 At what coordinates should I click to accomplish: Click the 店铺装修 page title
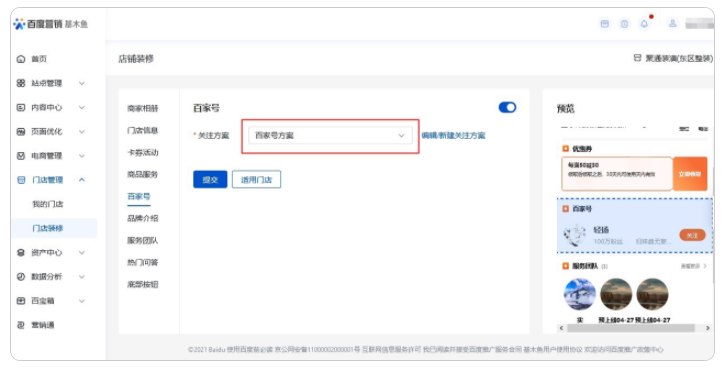point(136,59)
